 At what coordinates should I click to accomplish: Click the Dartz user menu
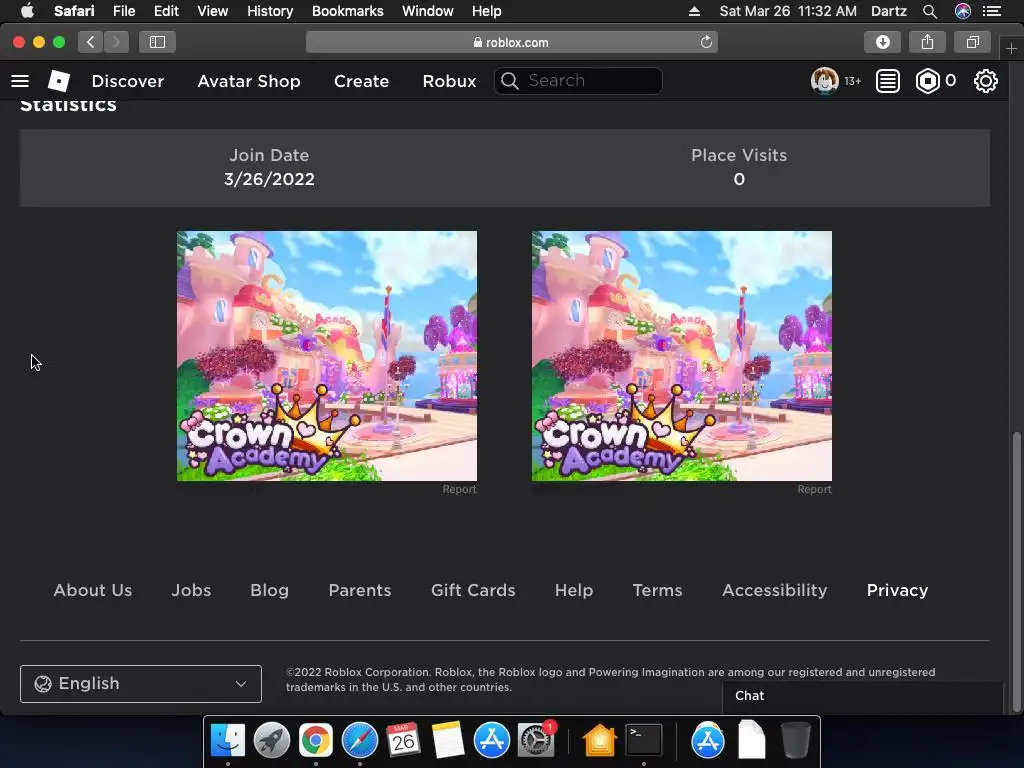pos(888,11)
